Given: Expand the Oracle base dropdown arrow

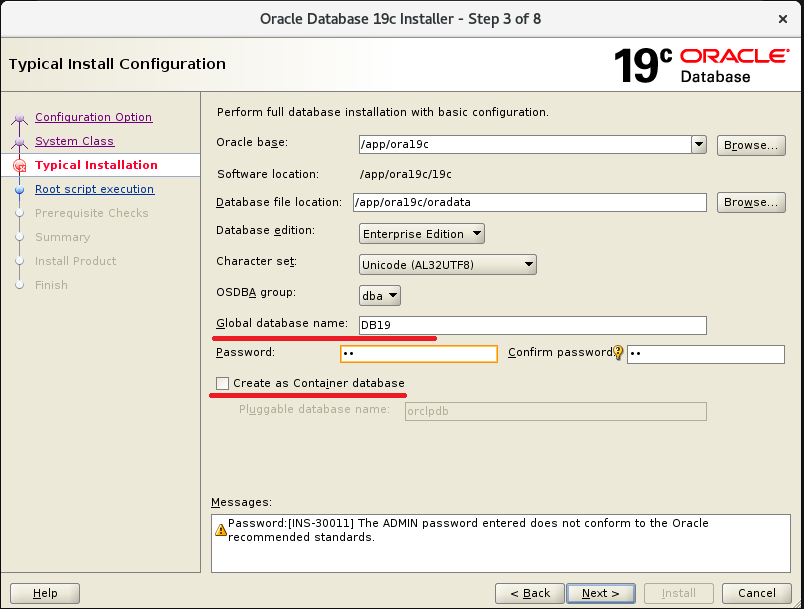Looking at the screenshot, I should pyautogui.click(x=699, y=145).
